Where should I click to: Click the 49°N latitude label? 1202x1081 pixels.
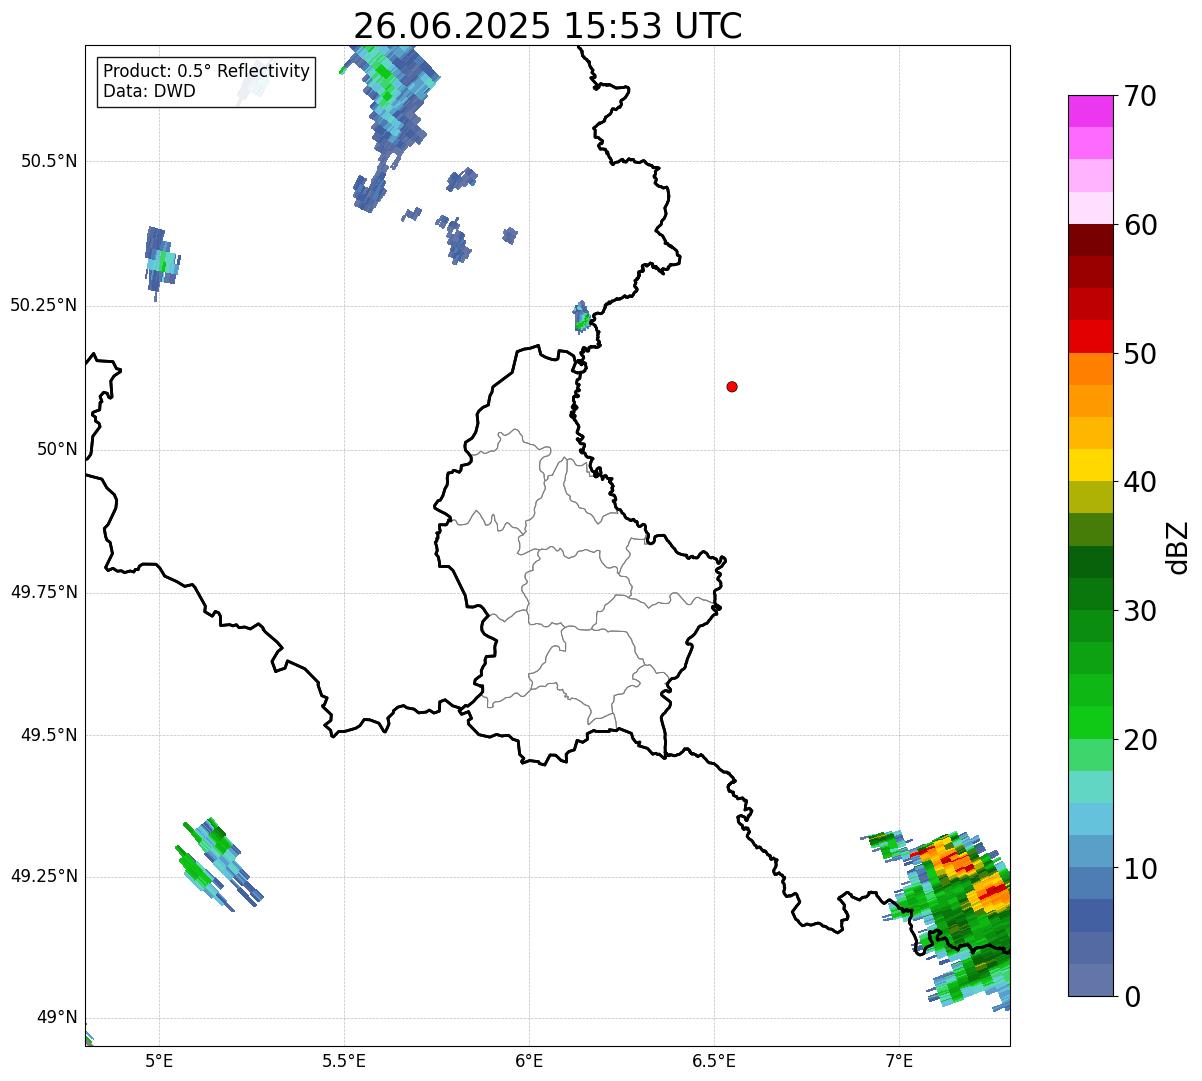pos(57,1017)
